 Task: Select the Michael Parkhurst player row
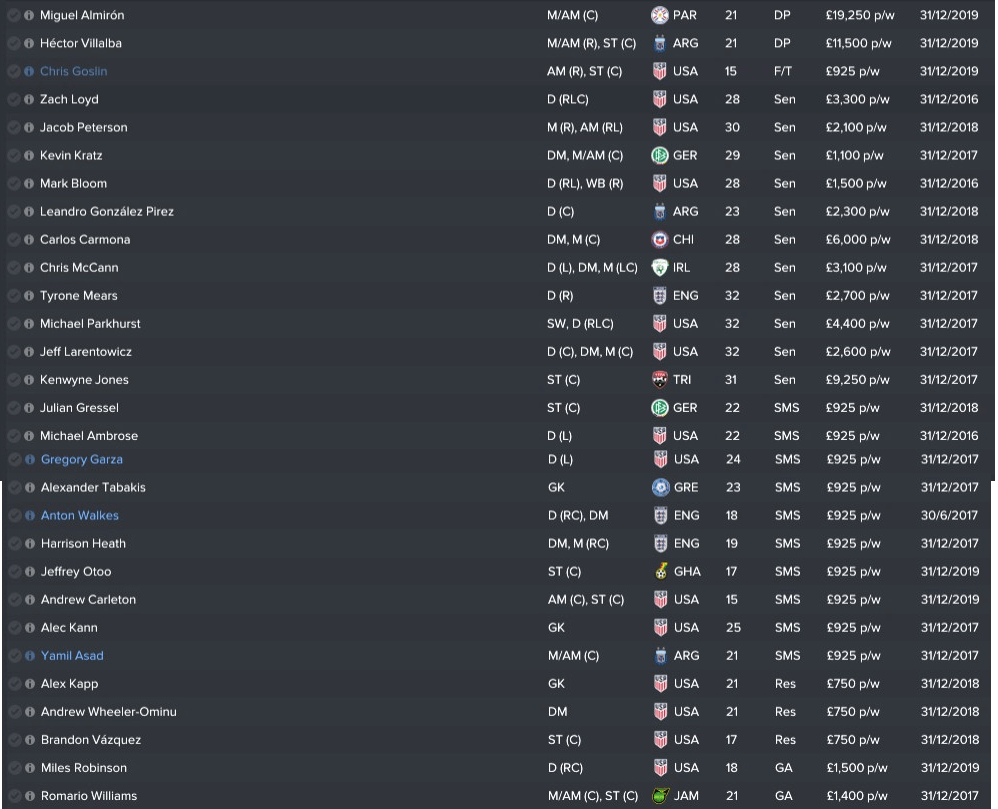pyautogui.click(x=498, y=324)
